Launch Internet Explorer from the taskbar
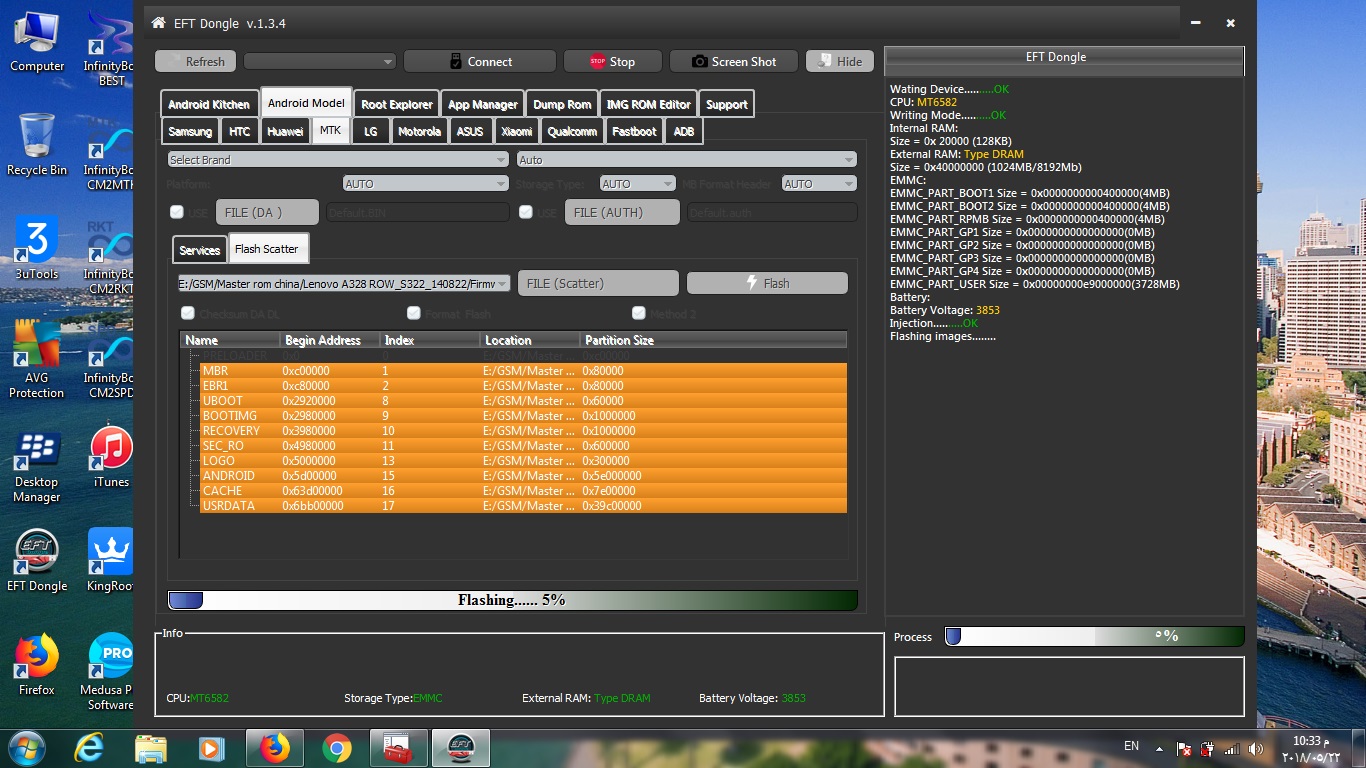This screenshot has width=1366, height=768. 90,747
